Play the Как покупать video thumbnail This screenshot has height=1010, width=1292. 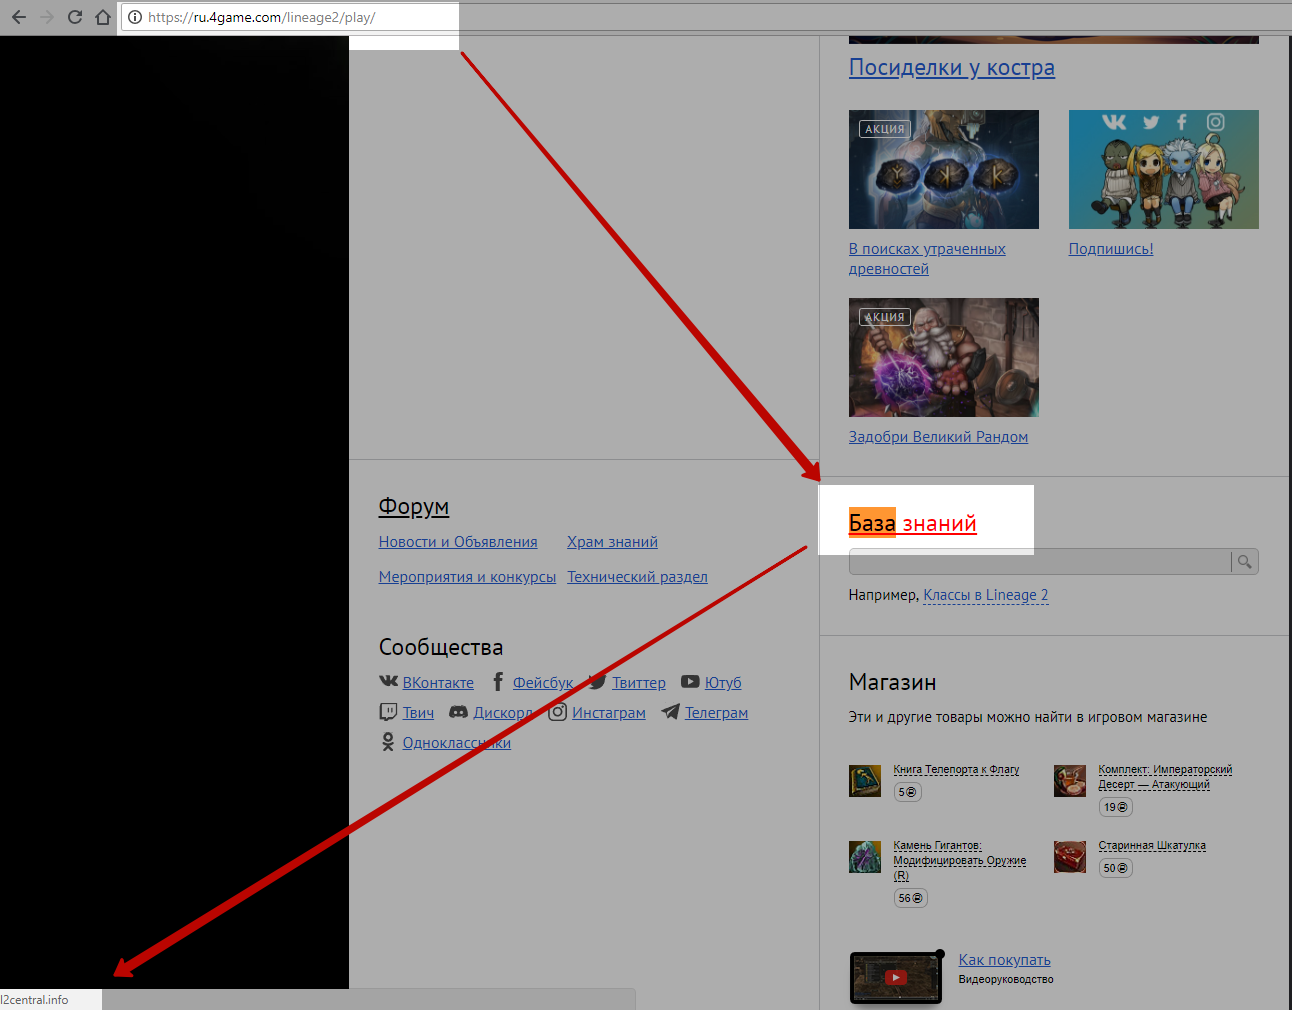click(895, 977)
